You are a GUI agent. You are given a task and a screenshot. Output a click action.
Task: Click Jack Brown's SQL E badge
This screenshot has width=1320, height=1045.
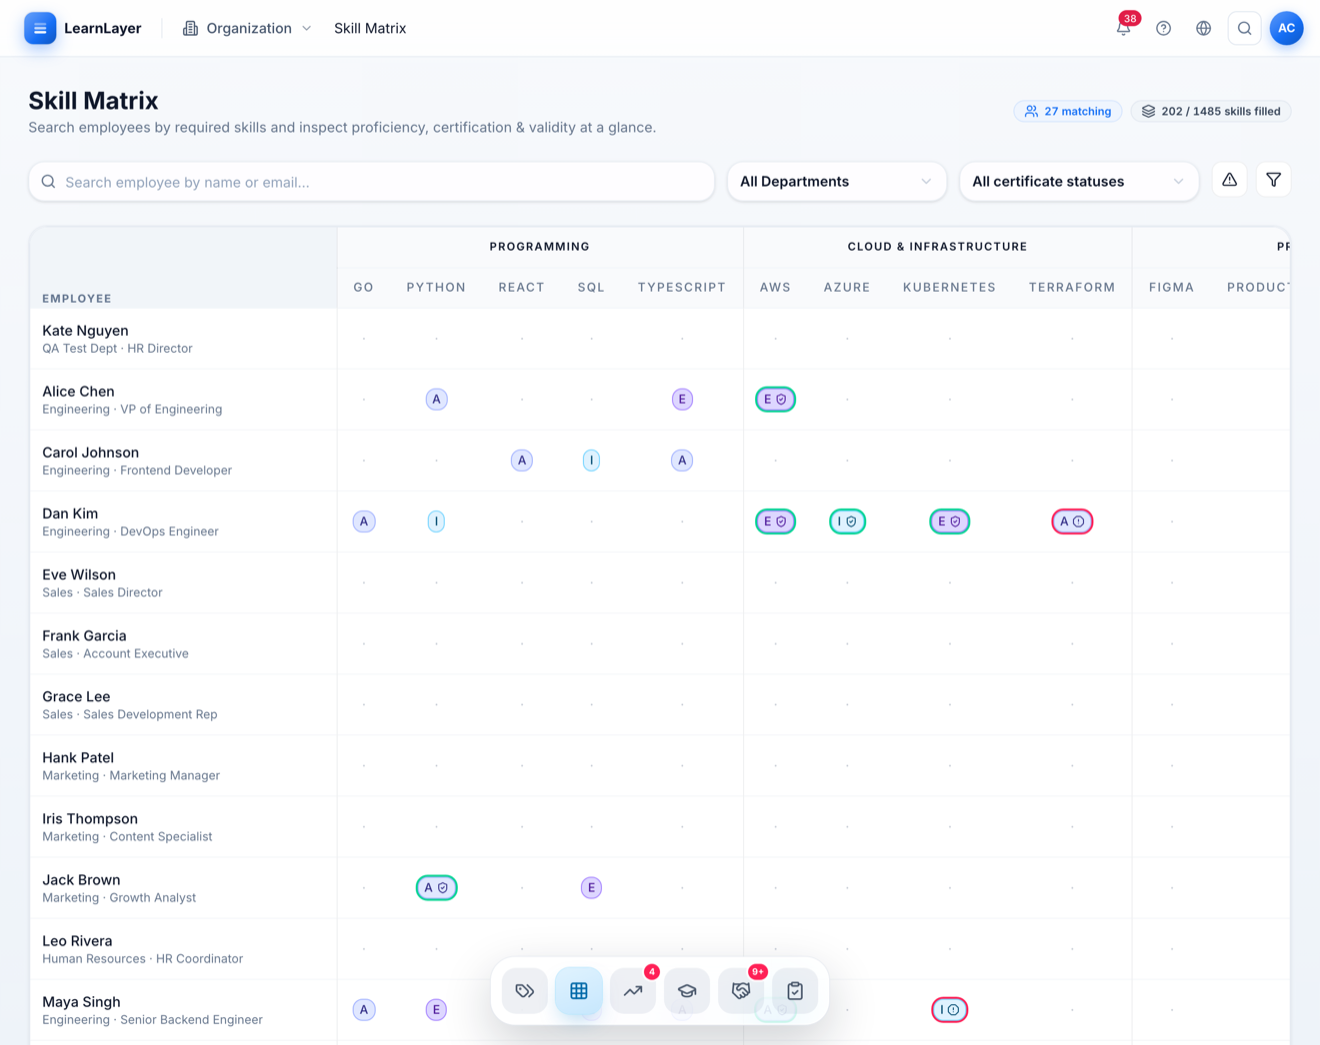coord(591,887)
